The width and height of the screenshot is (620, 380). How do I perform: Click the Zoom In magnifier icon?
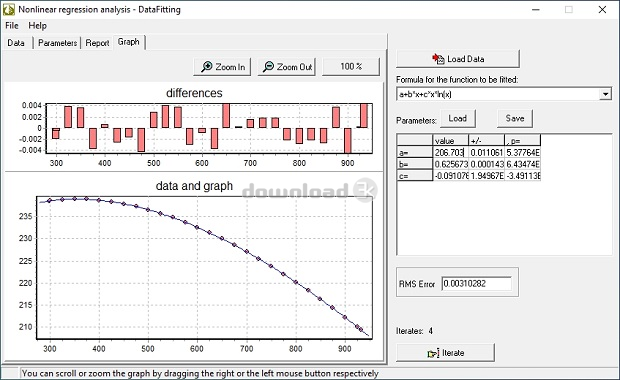(206, 67)
